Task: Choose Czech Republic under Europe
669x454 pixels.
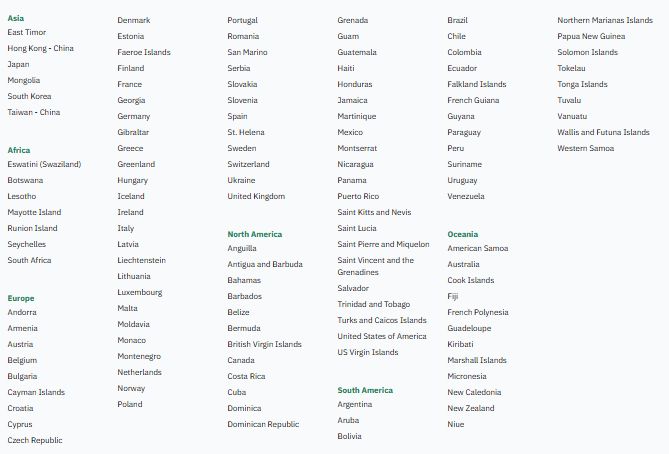Action: pyautogui.click(x=35, y=440)
